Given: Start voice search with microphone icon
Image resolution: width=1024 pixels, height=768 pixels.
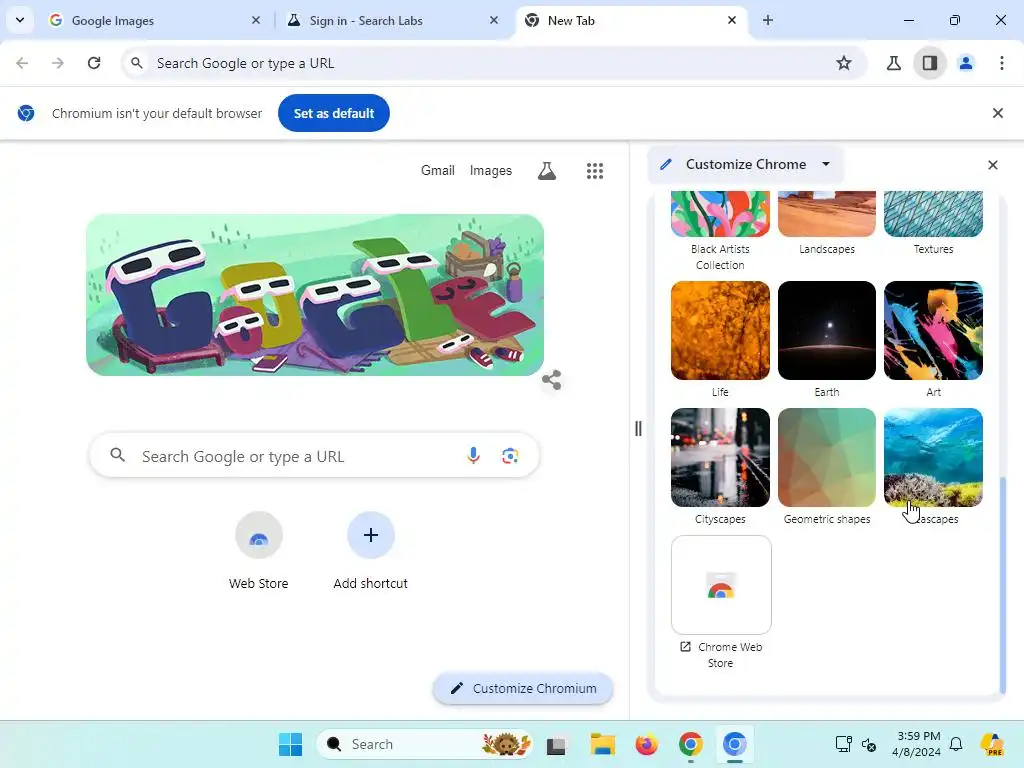Looking at the screenshot, I should coord(473,455).
